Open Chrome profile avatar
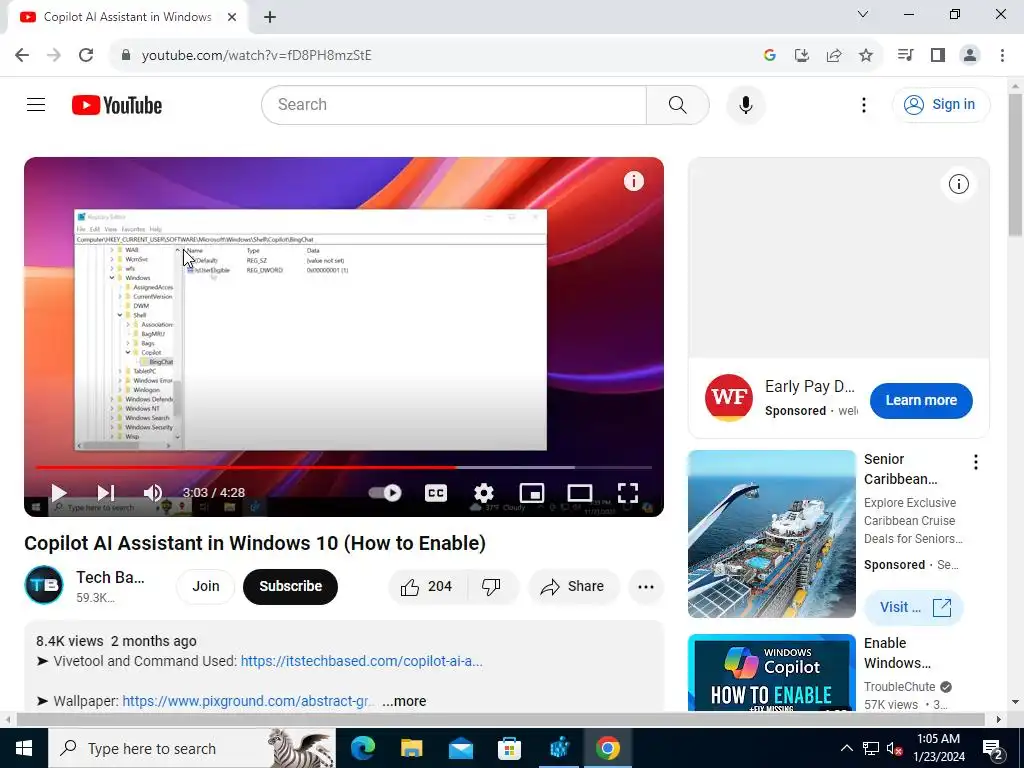The image size is (1024, 768). click(x=970, y=55)
